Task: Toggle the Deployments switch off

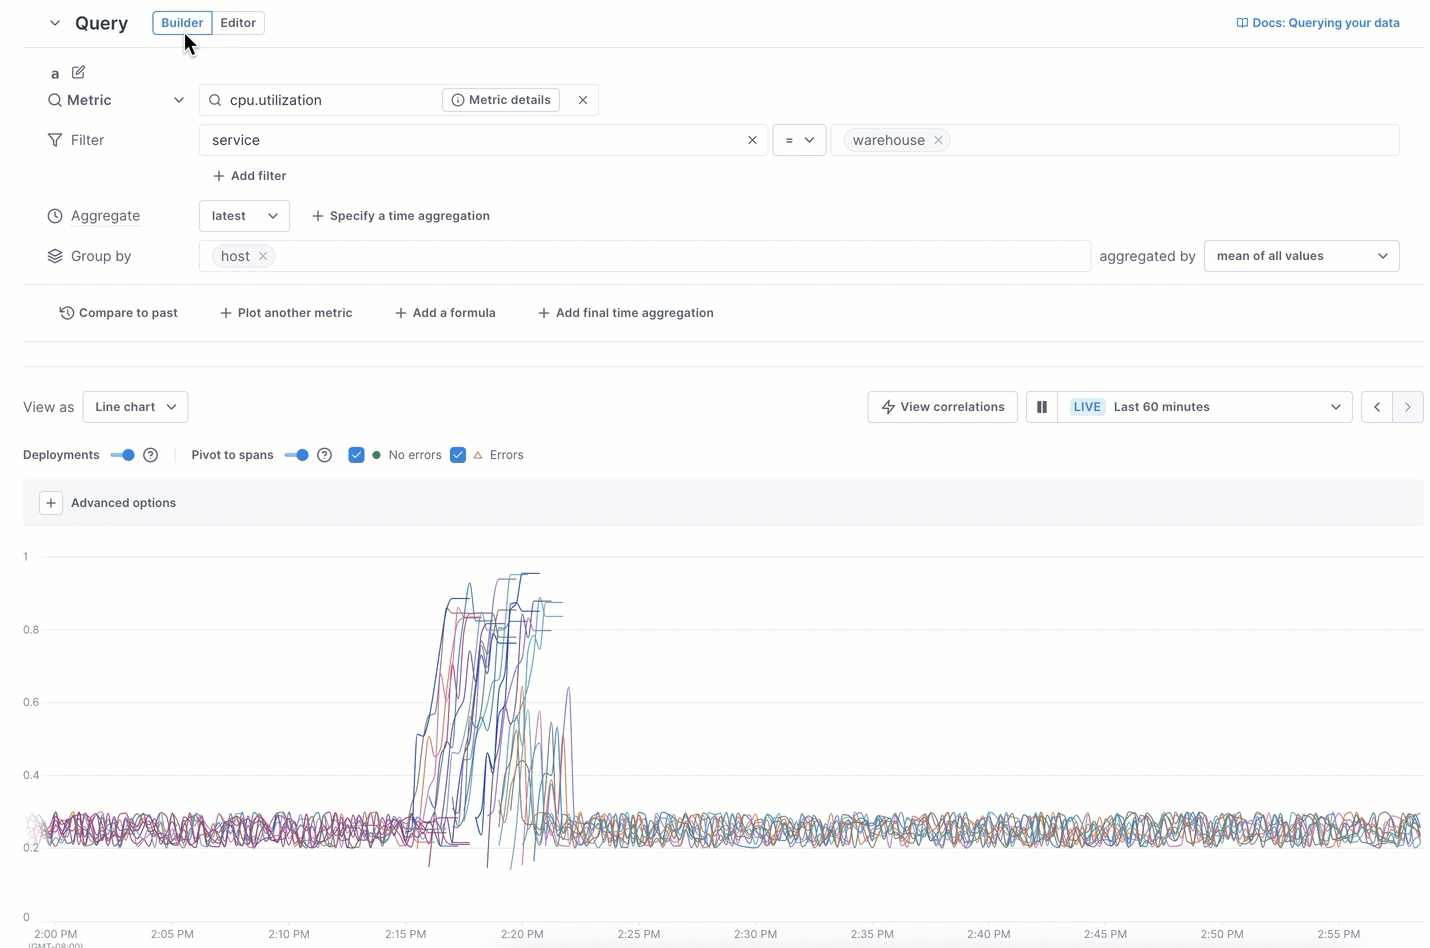Action: [123, 455]
